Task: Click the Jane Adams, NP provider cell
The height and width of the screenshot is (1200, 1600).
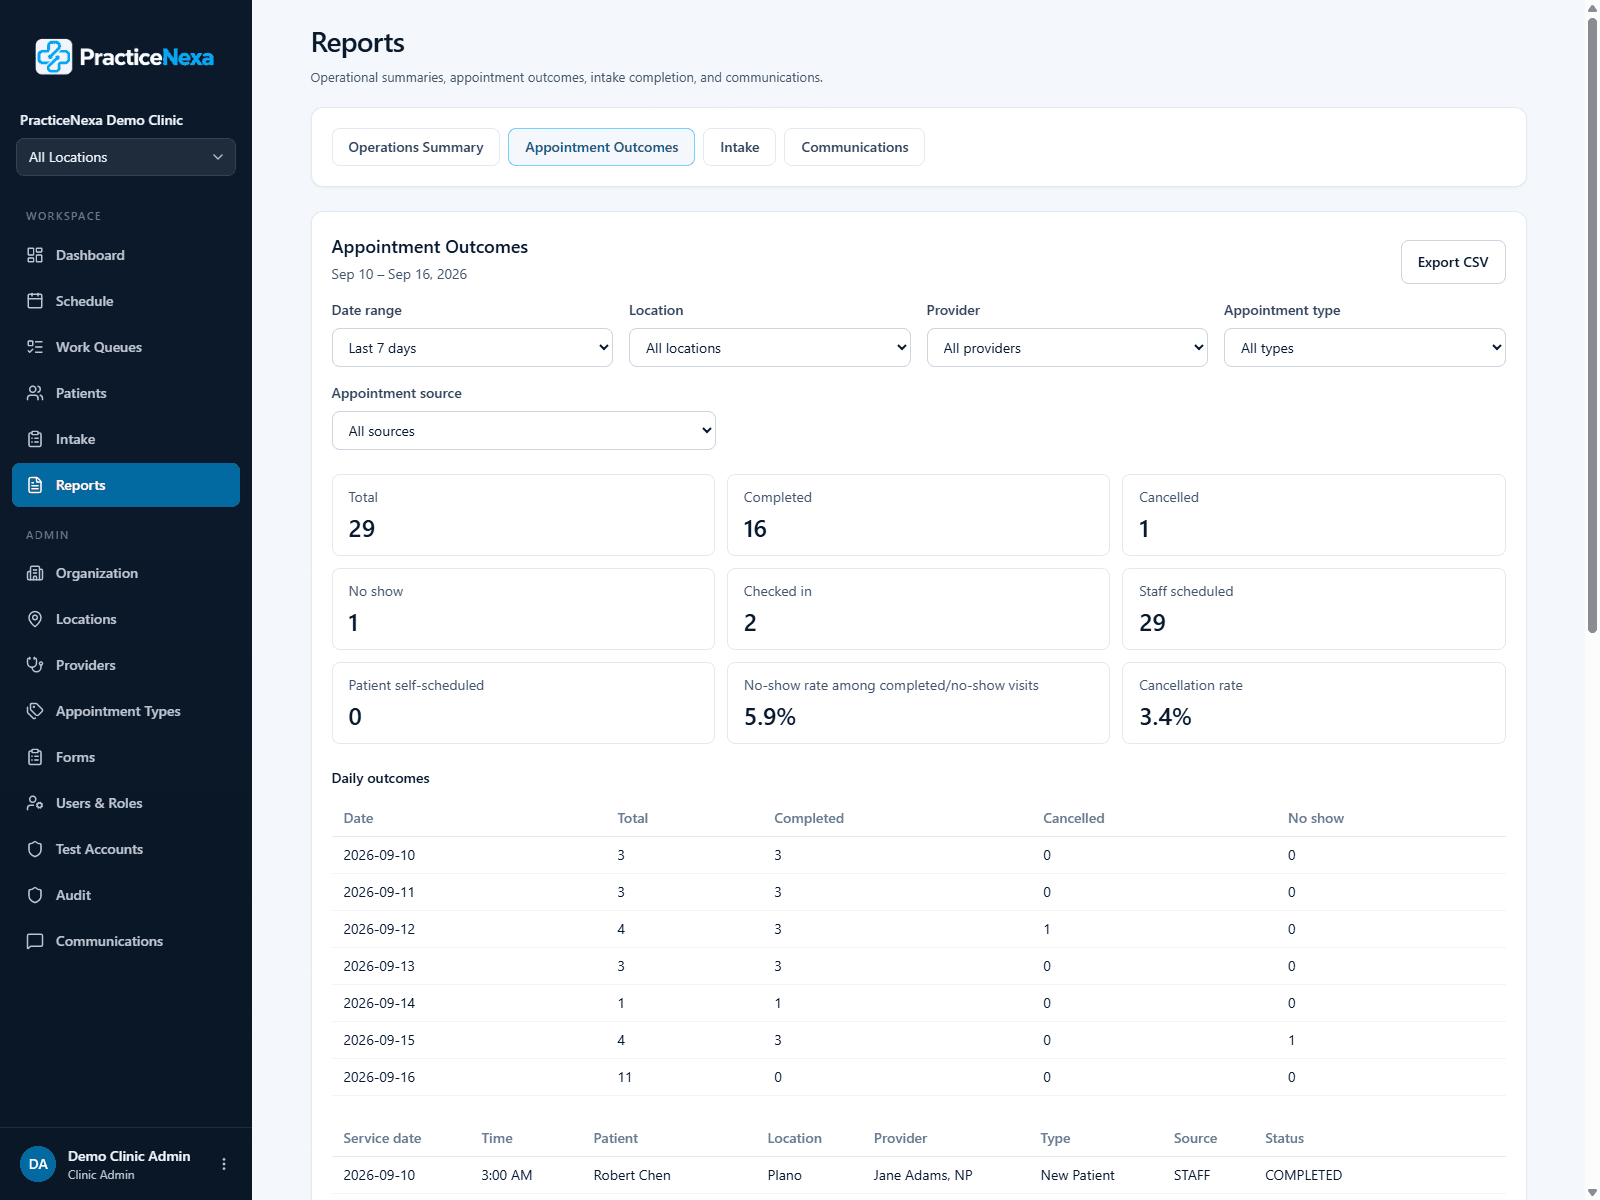Action: 923,1175
